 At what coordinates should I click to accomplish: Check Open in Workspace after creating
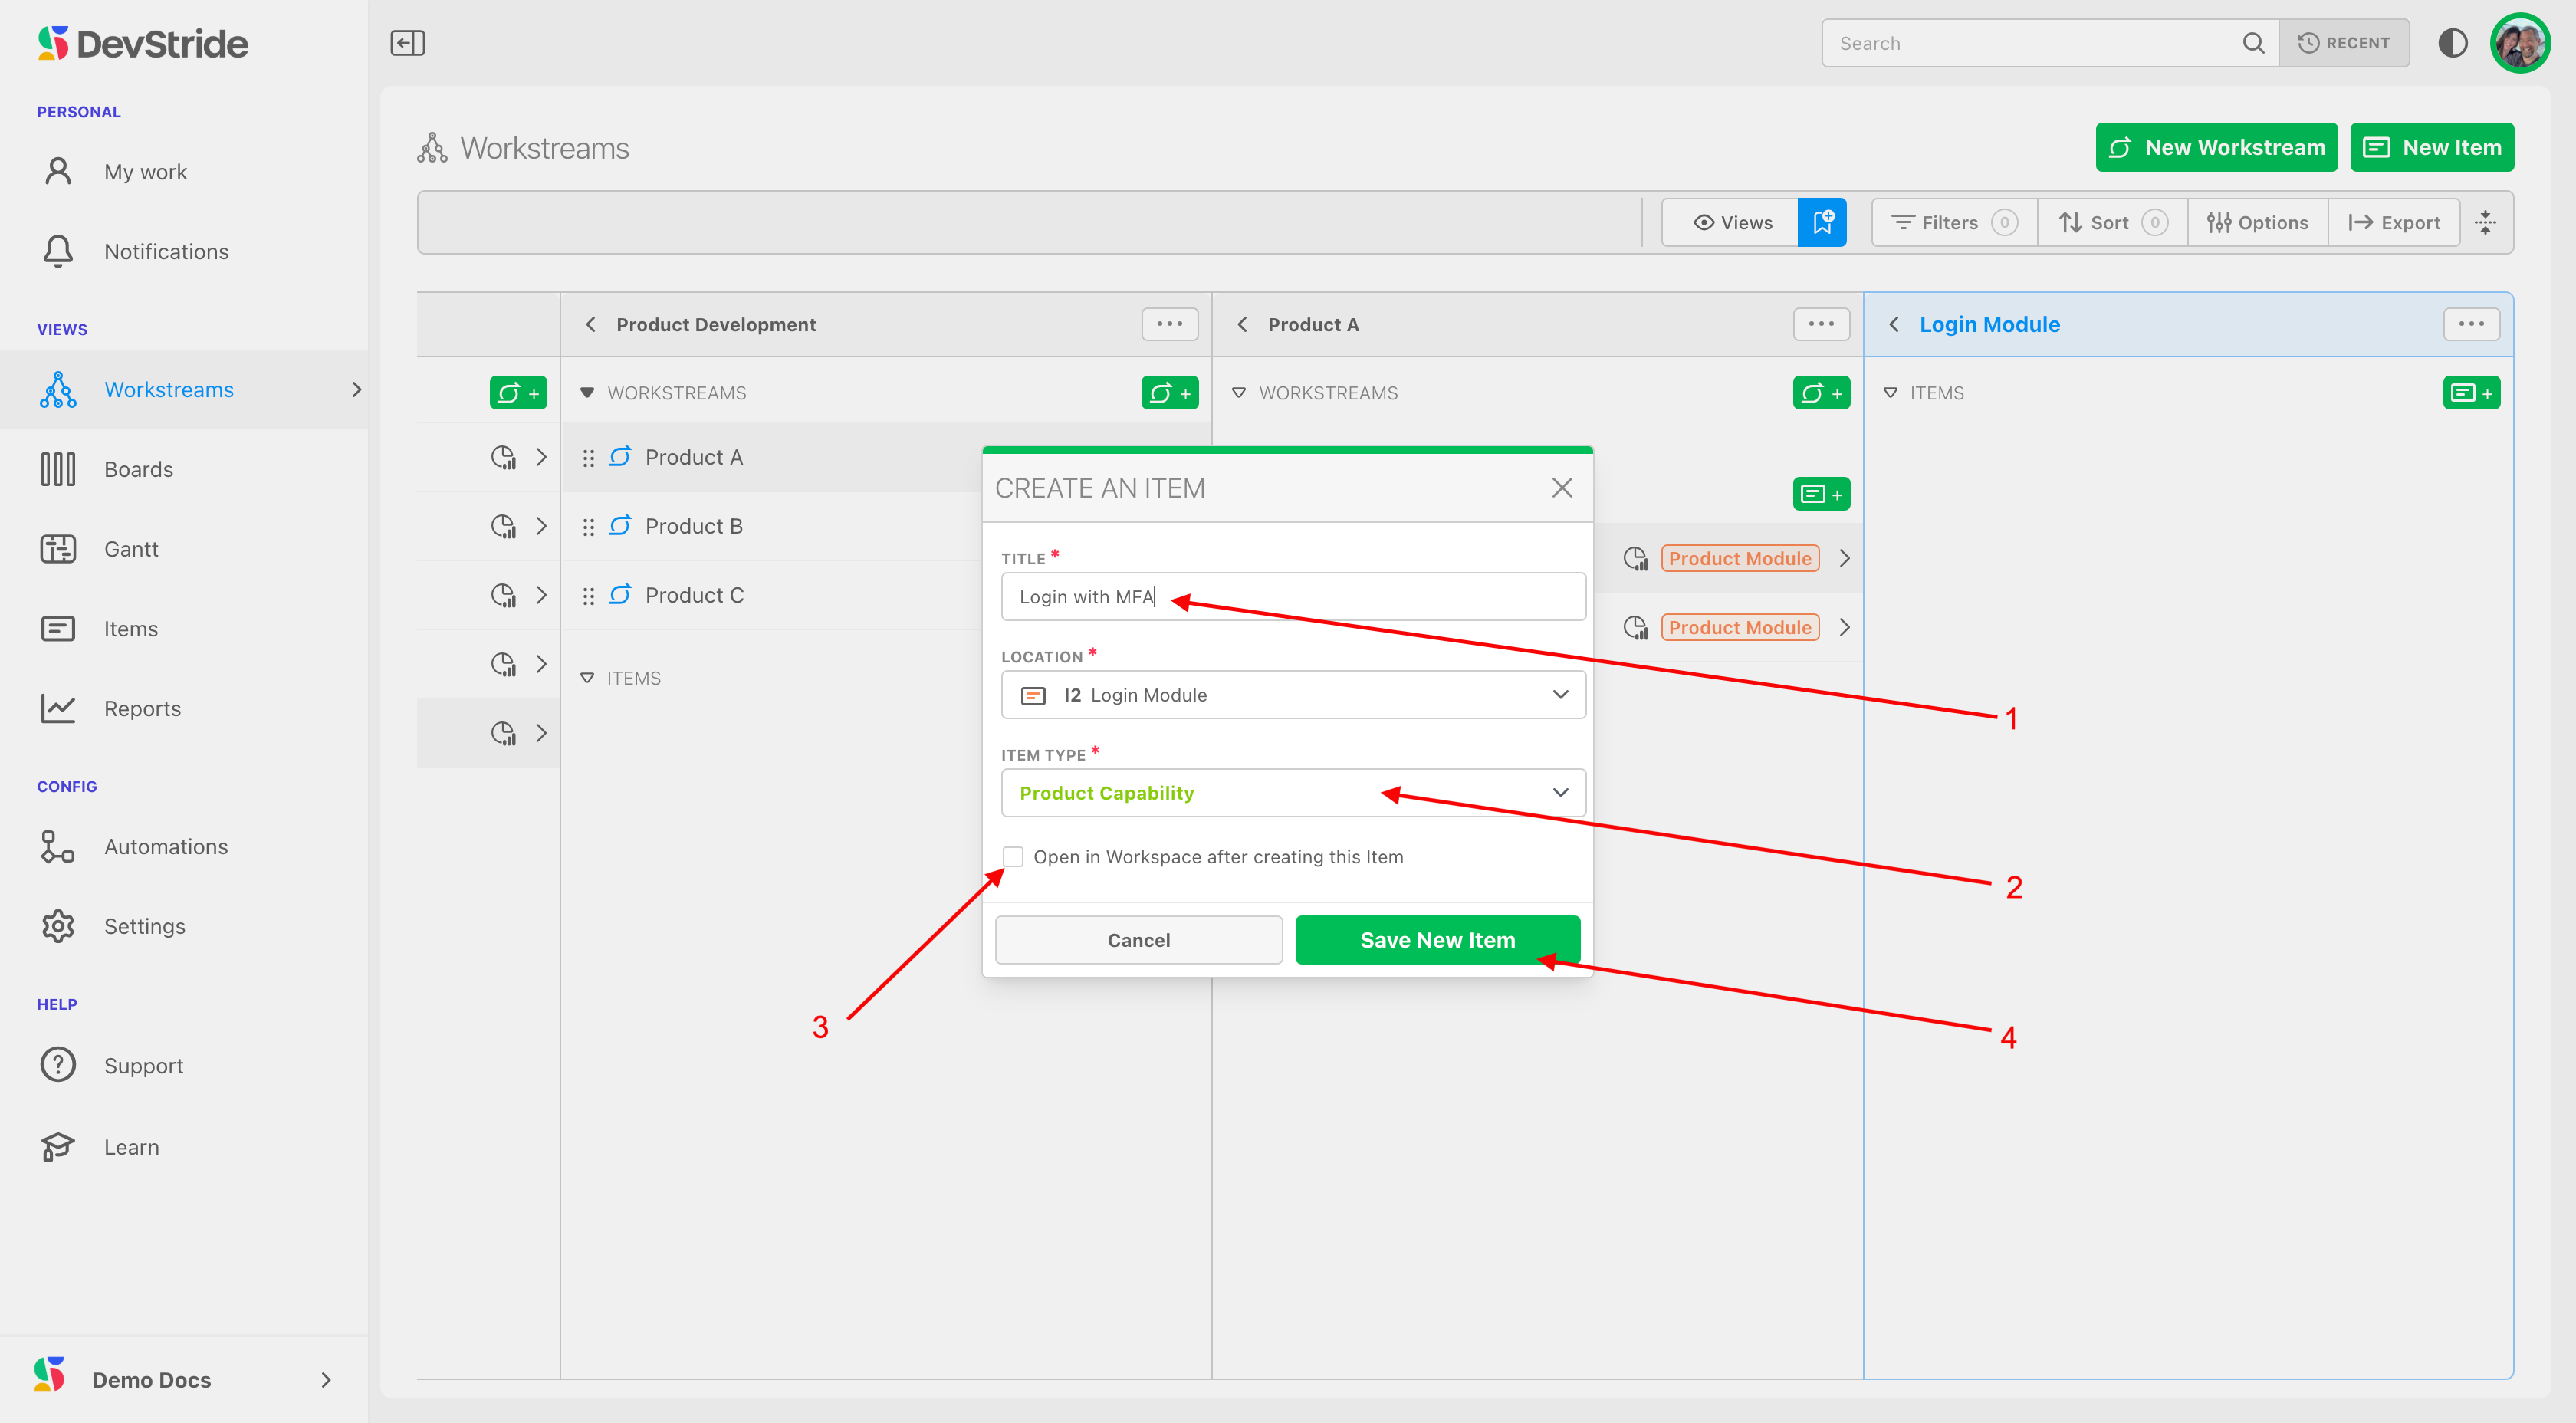(1013, 857)
